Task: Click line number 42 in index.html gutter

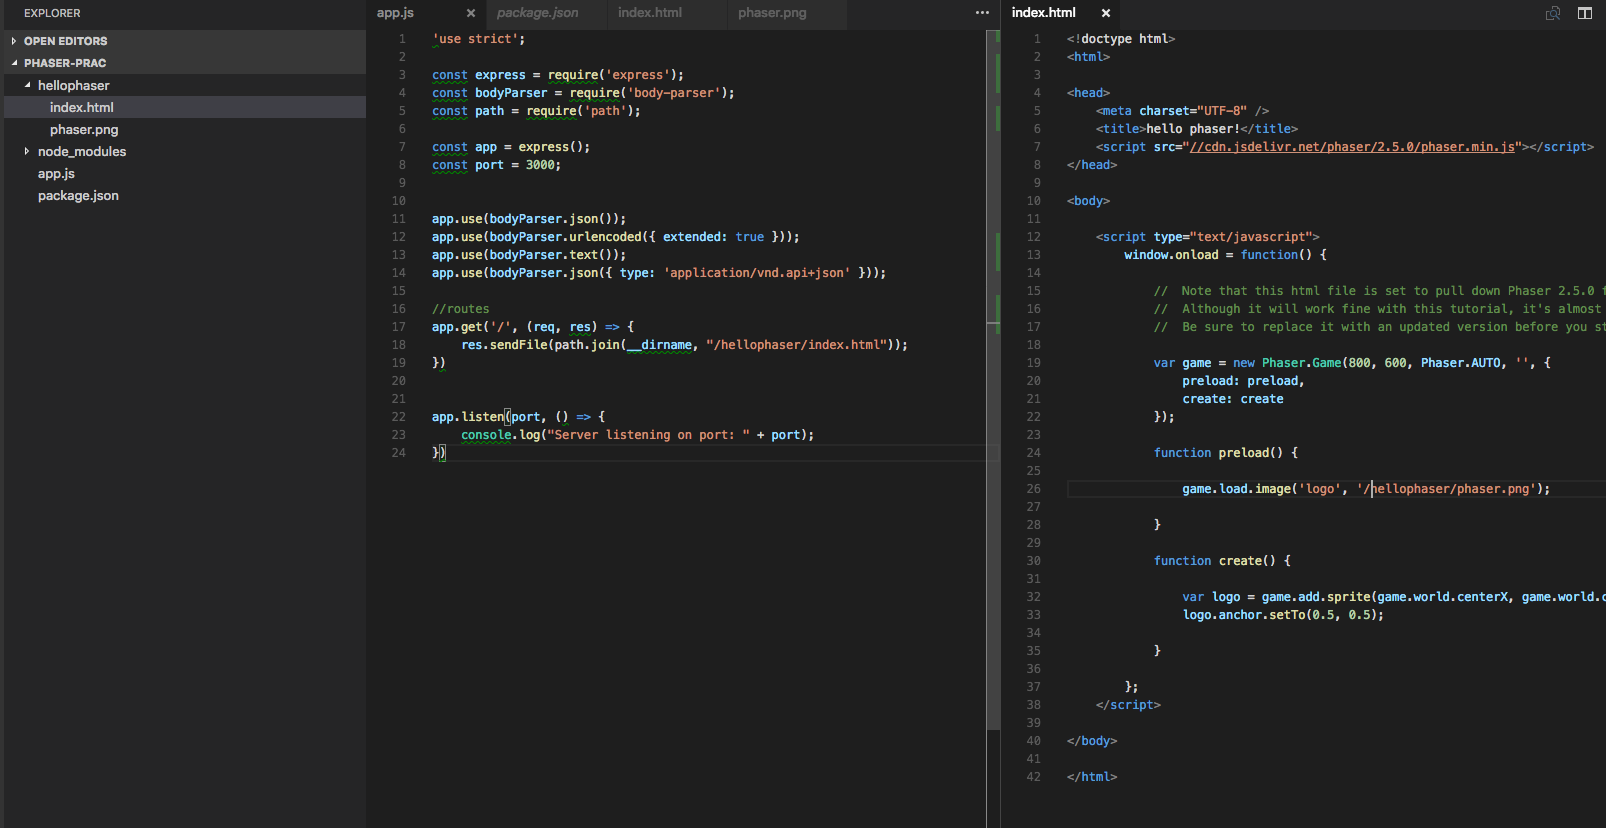Action: click(1034, 777)
